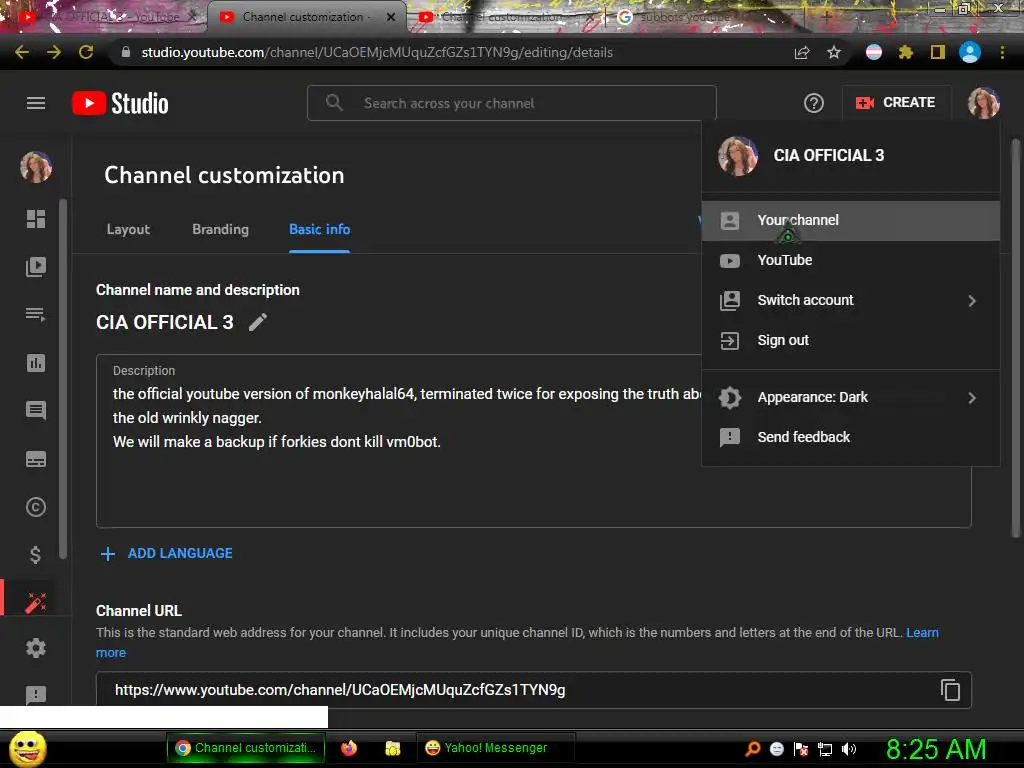Screen dimensions: 1024x768
Task: Open the hamburger navigation menu
Action: 36,103
